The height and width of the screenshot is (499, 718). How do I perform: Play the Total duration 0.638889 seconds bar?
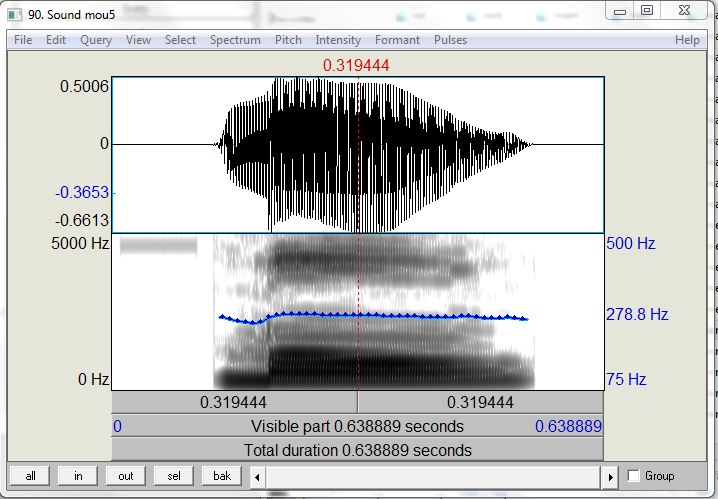[x=358, y=450]
